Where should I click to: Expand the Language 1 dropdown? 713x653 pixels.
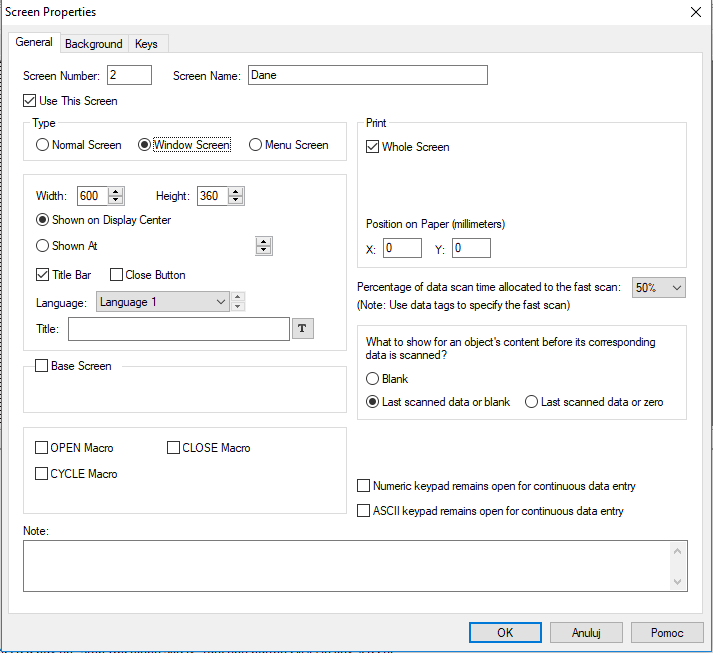(x=162, y=302)
